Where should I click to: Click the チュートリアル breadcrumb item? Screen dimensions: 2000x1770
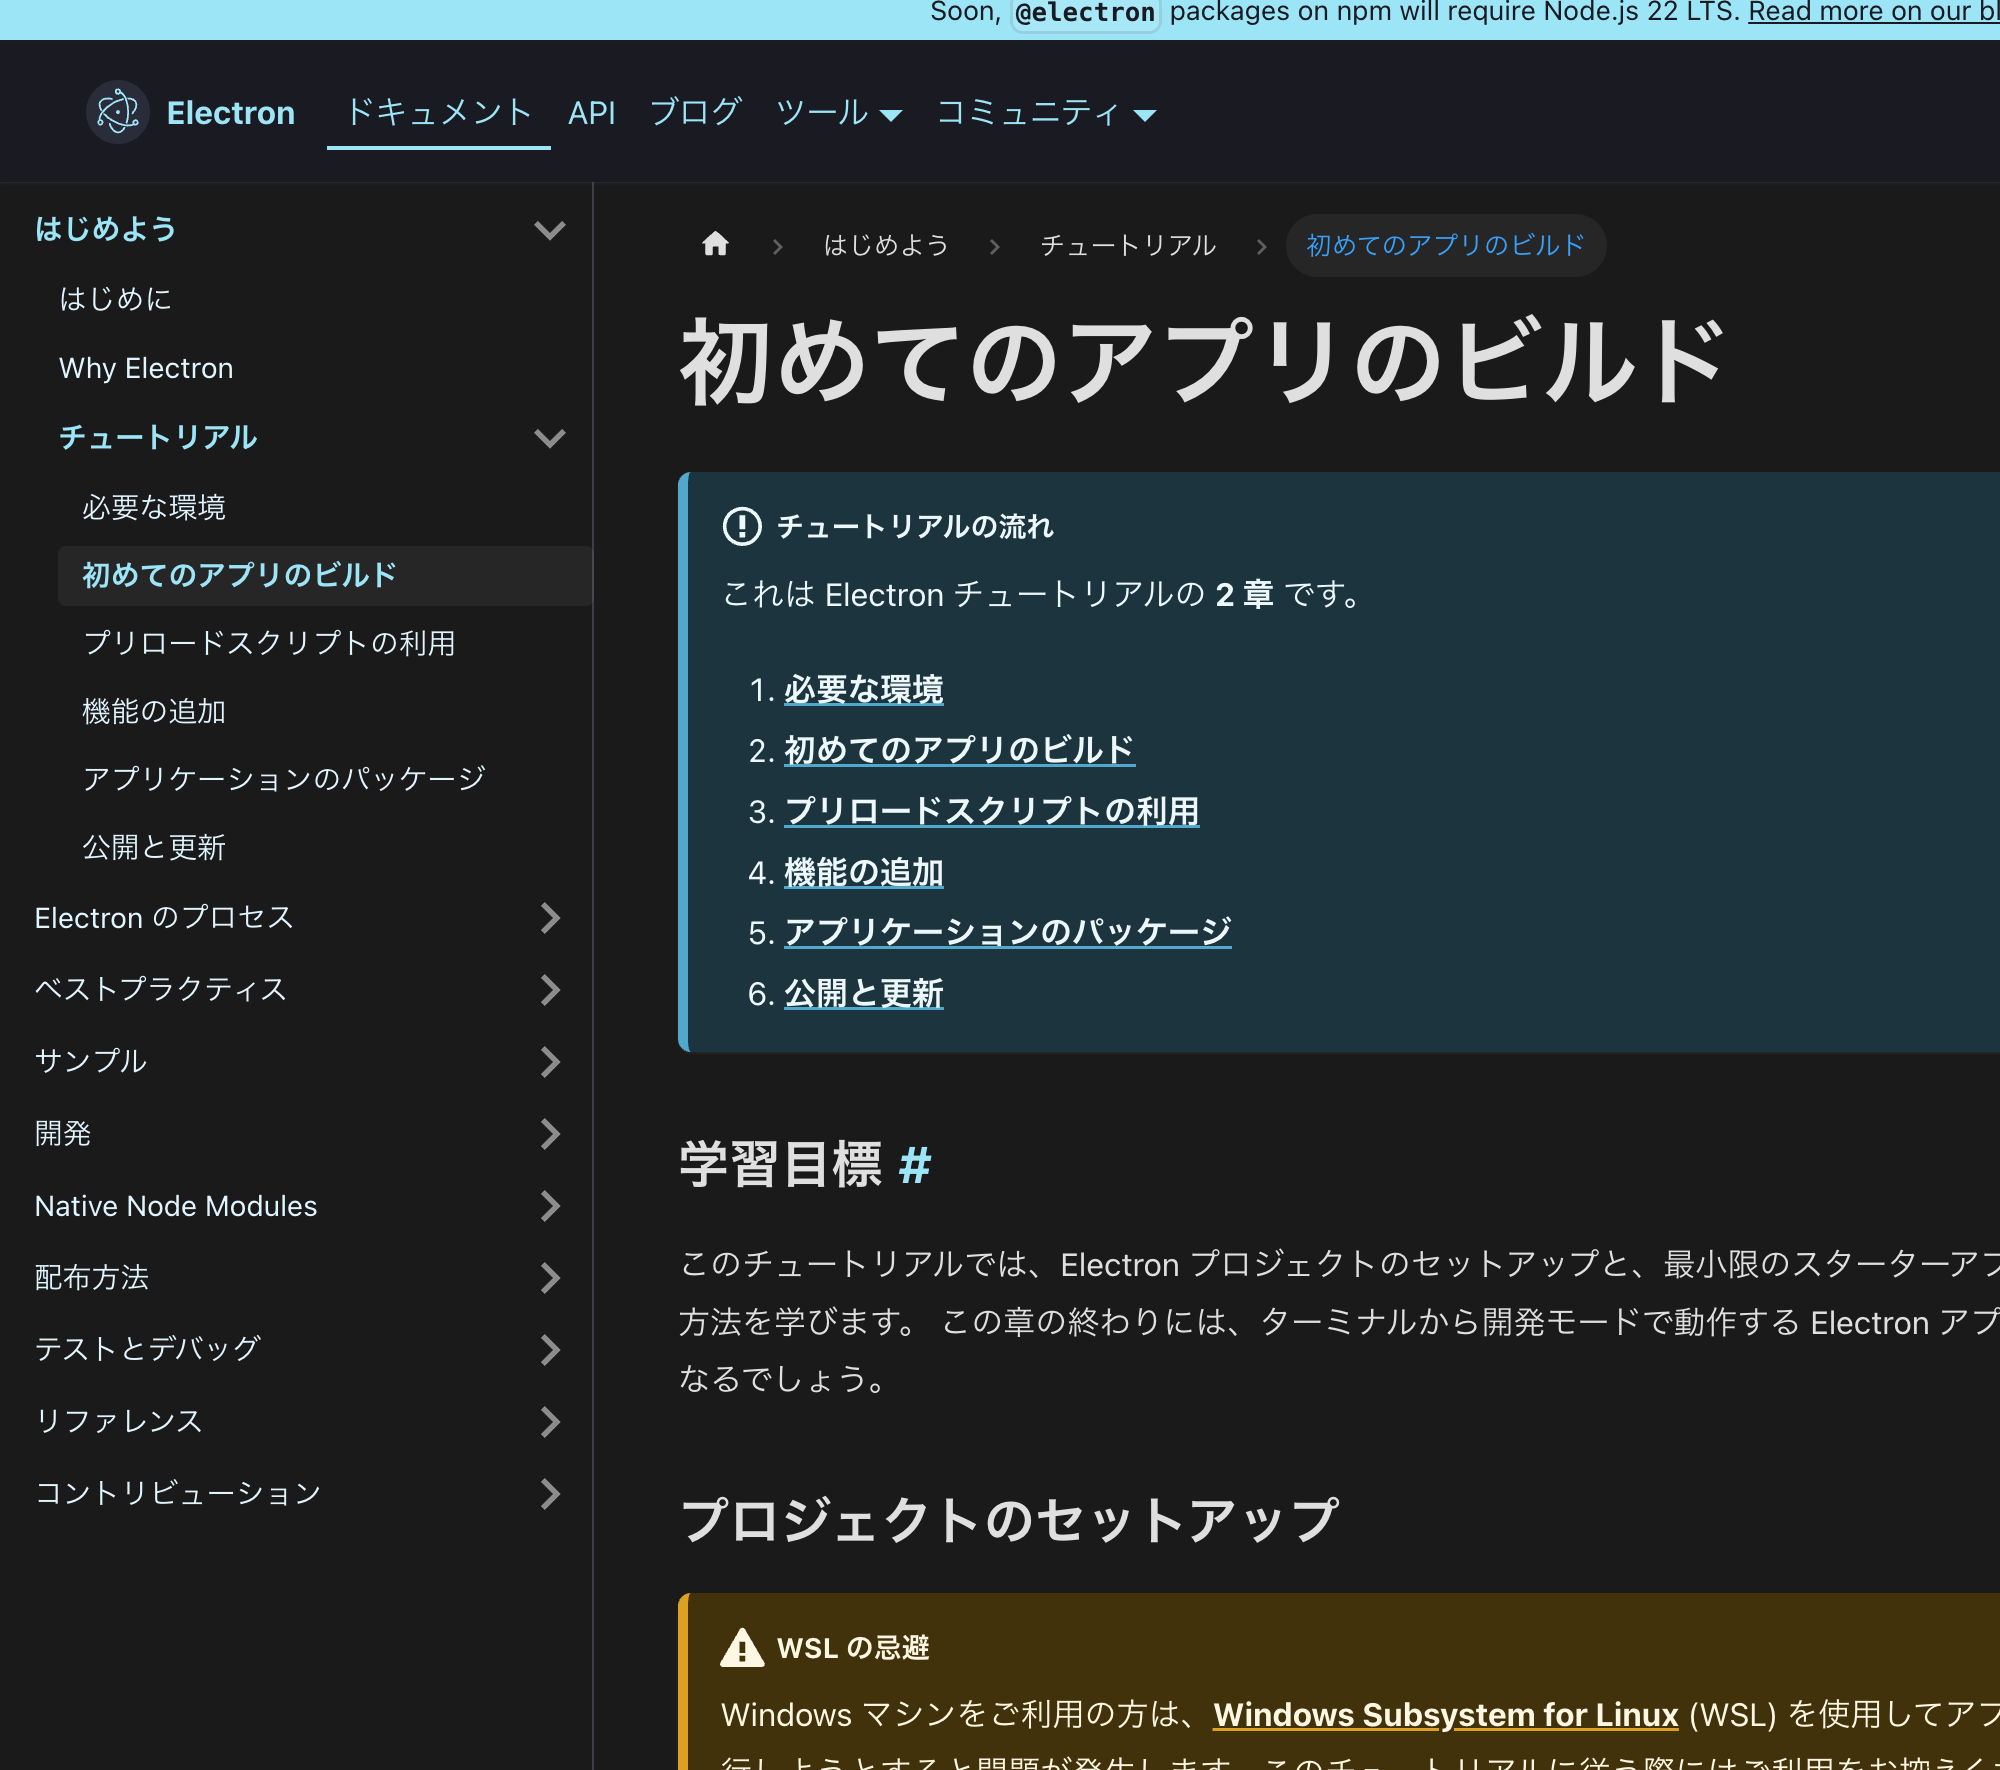(1128, 244)
